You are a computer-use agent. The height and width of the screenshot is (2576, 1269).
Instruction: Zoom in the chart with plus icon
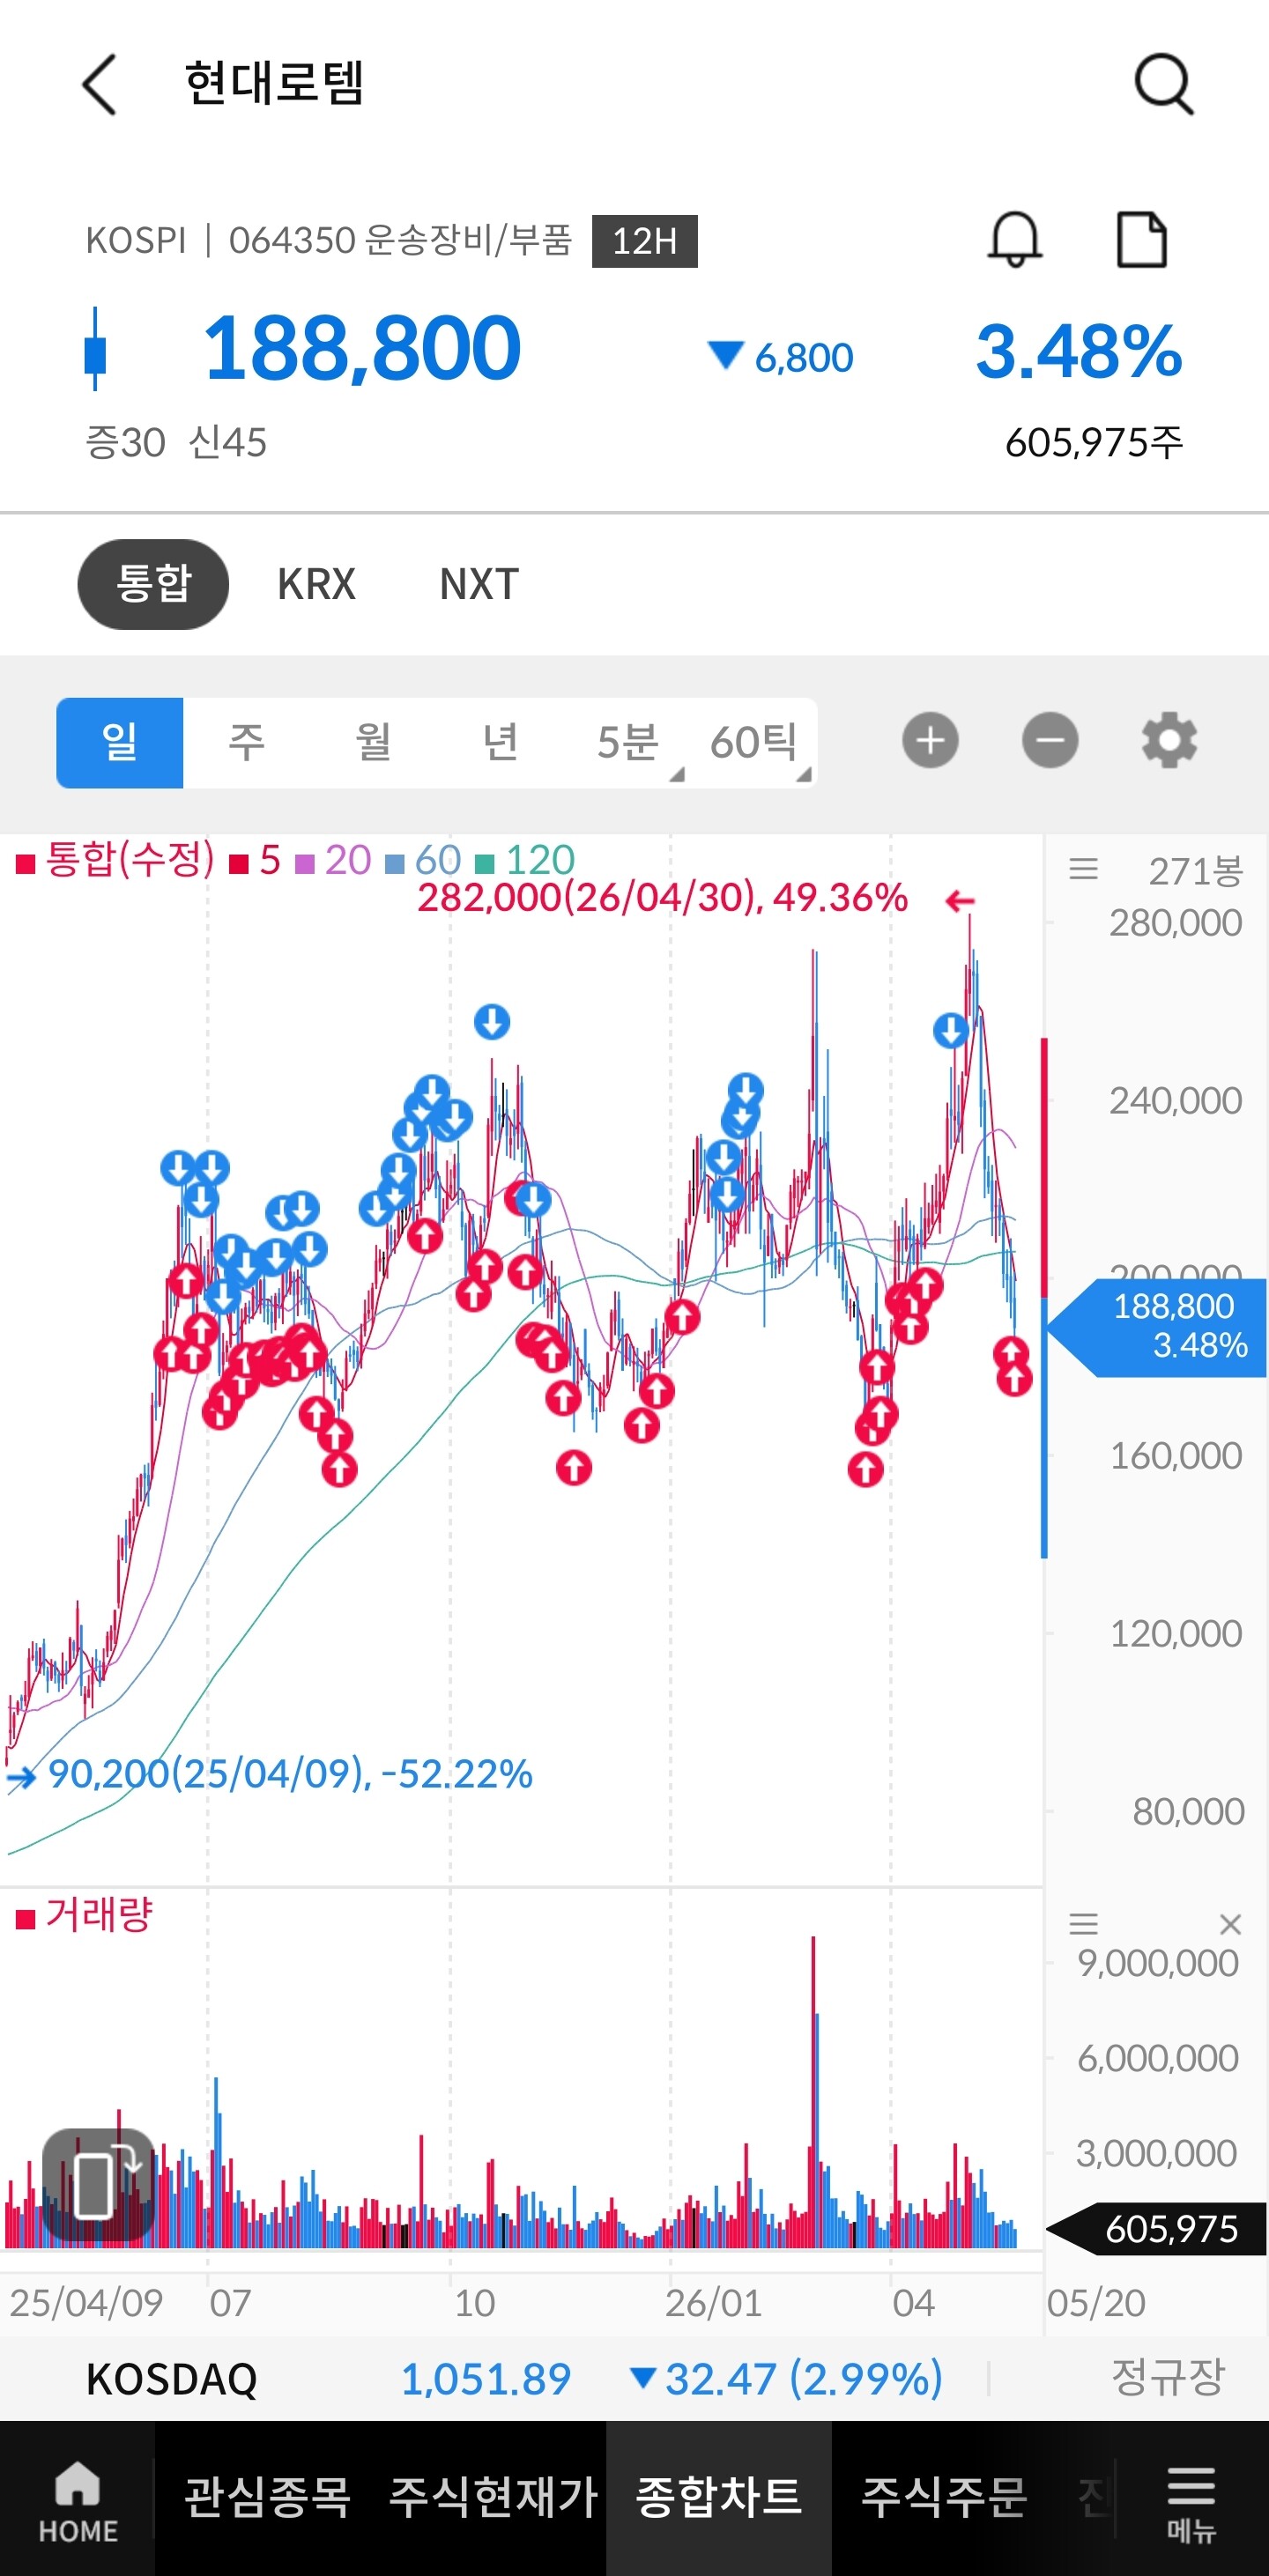(x=930, y=741)
